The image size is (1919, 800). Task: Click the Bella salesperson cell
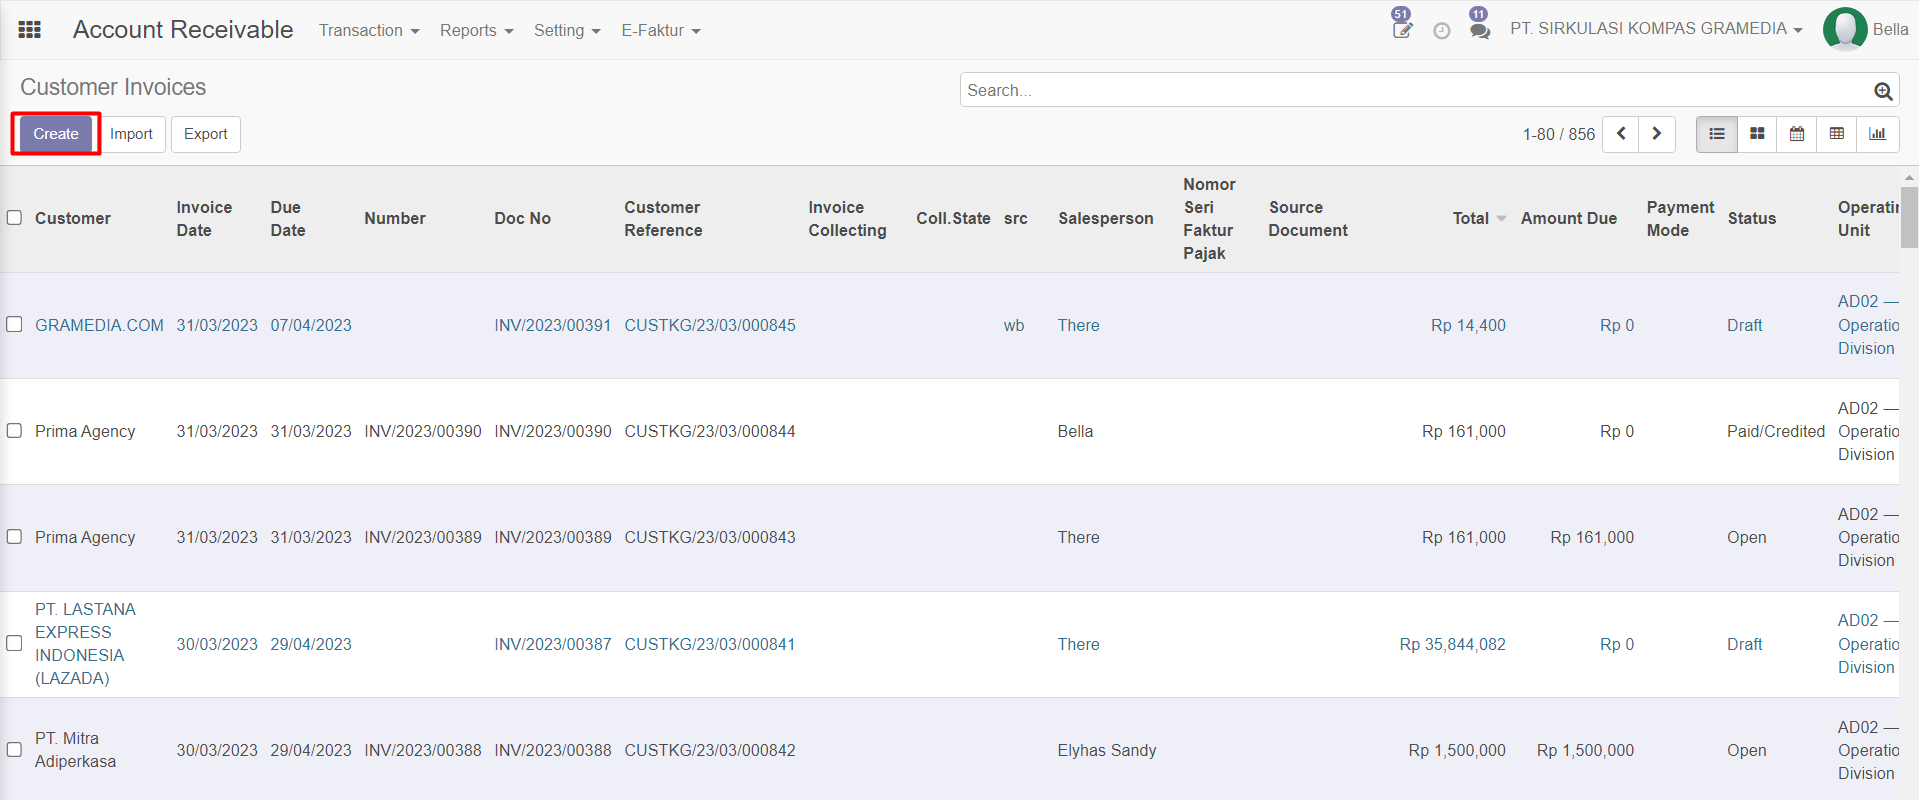[x=1075, y=431]
